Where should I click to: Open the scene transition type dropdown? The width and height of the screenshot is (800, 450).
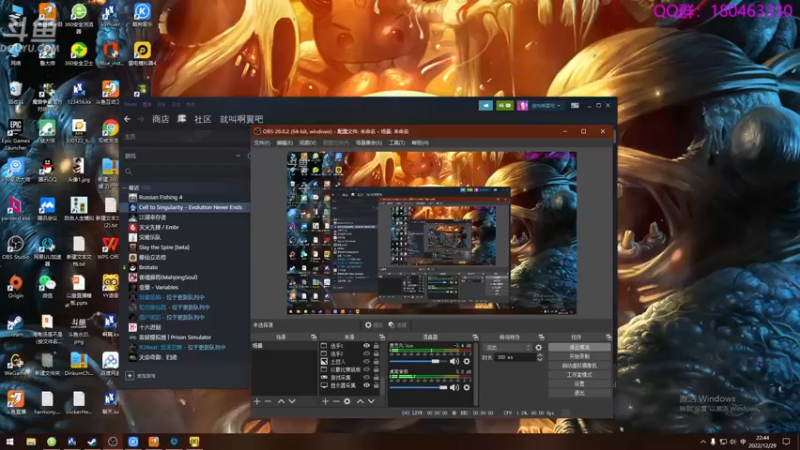[x=508, y=347]
